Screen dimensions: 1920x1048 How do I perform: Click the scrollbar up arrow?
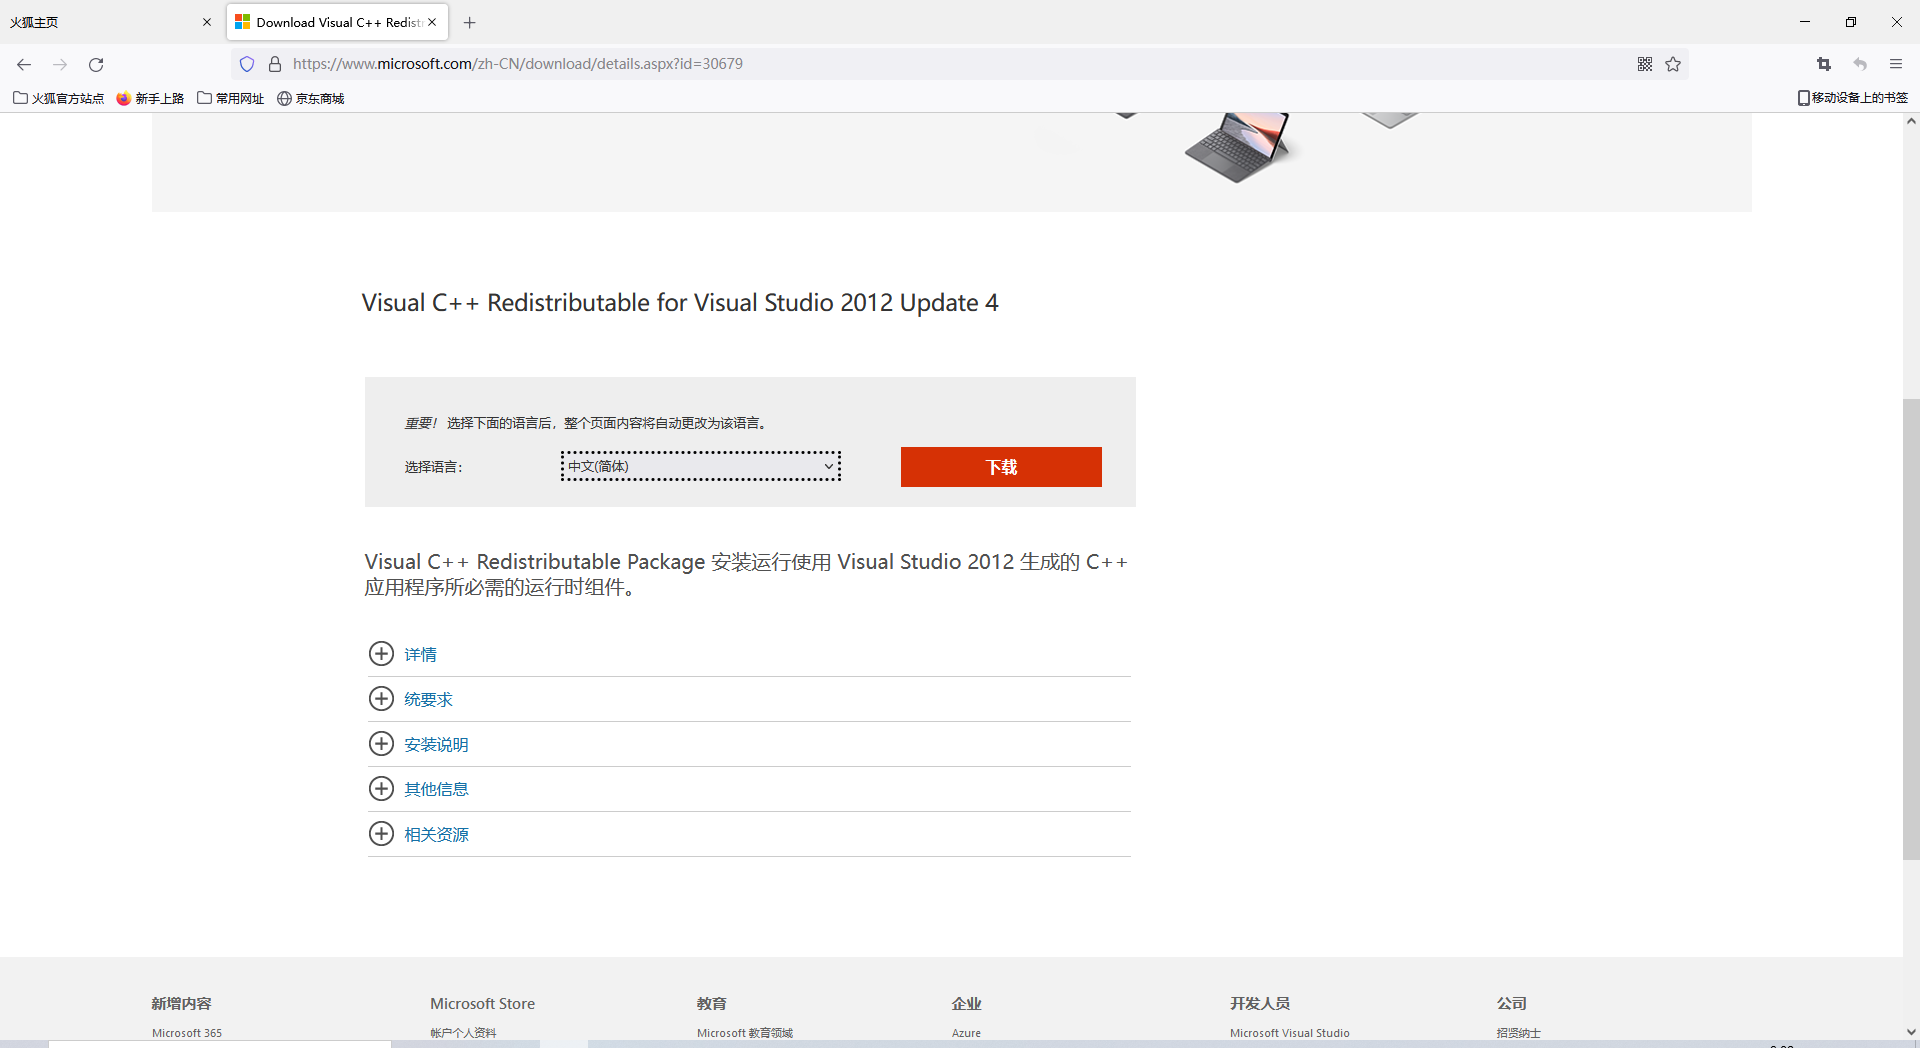[1911, 121]
